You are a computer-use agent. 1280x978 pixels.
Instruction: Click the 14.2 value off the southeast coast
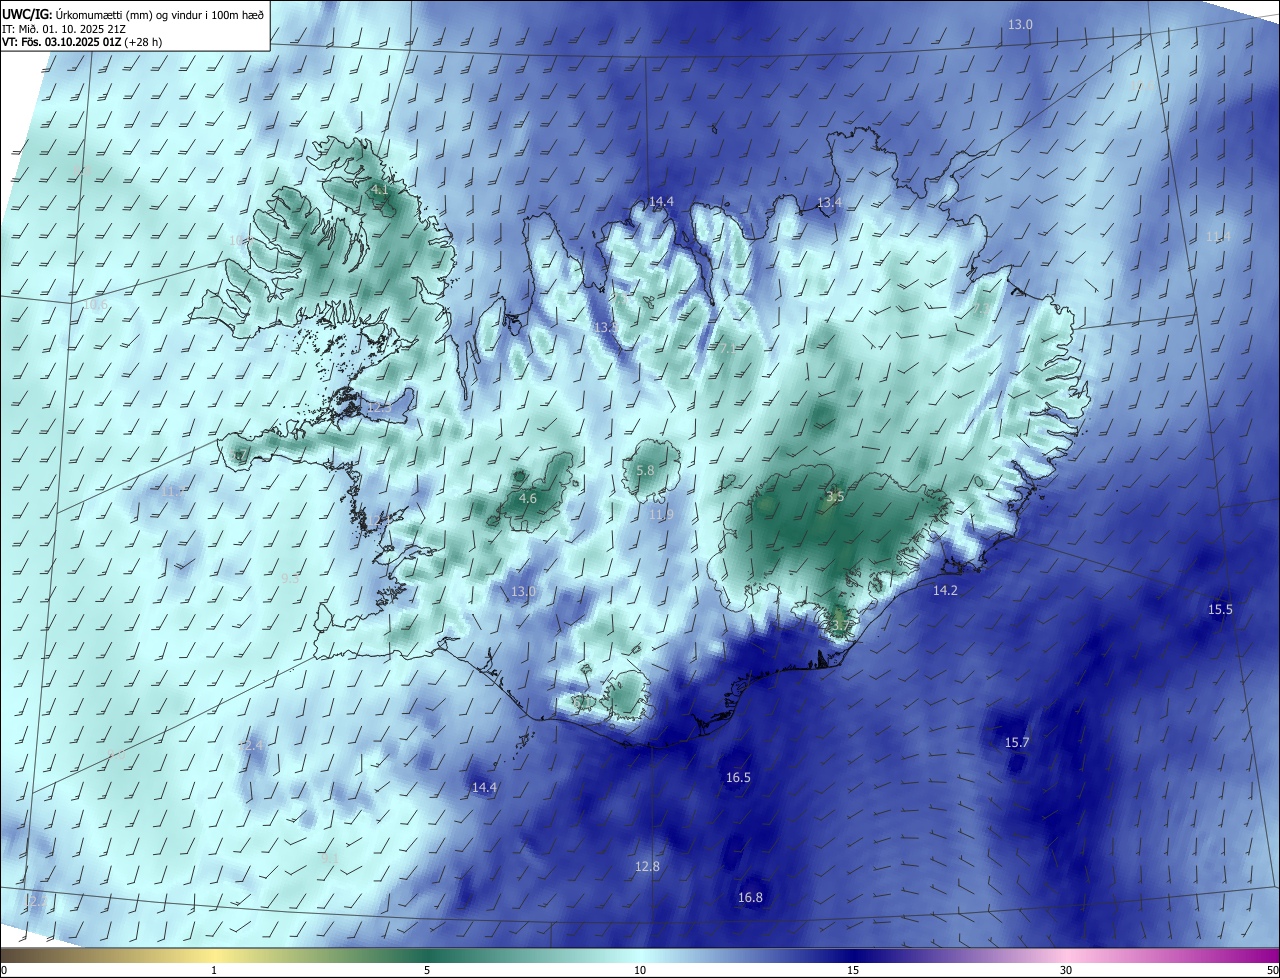(945, 590)
